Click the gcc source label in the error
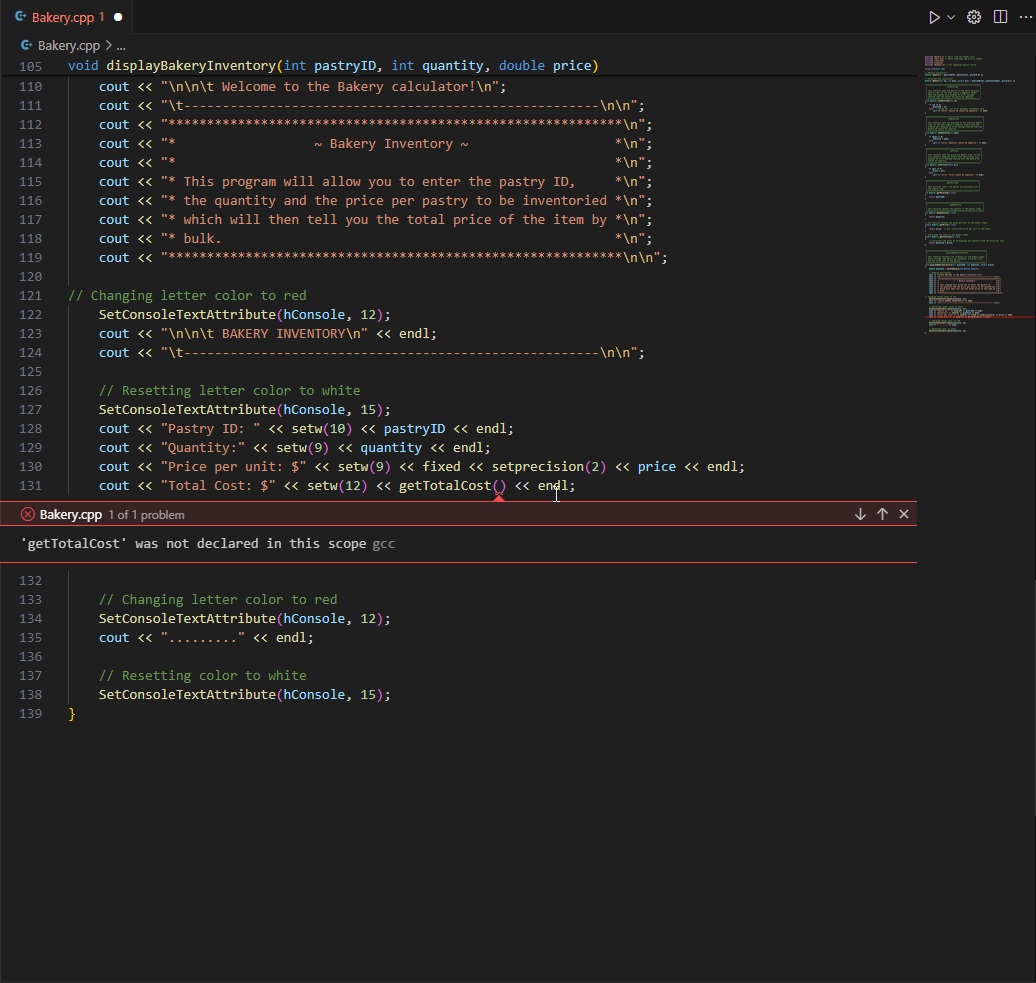 [382, 544]
